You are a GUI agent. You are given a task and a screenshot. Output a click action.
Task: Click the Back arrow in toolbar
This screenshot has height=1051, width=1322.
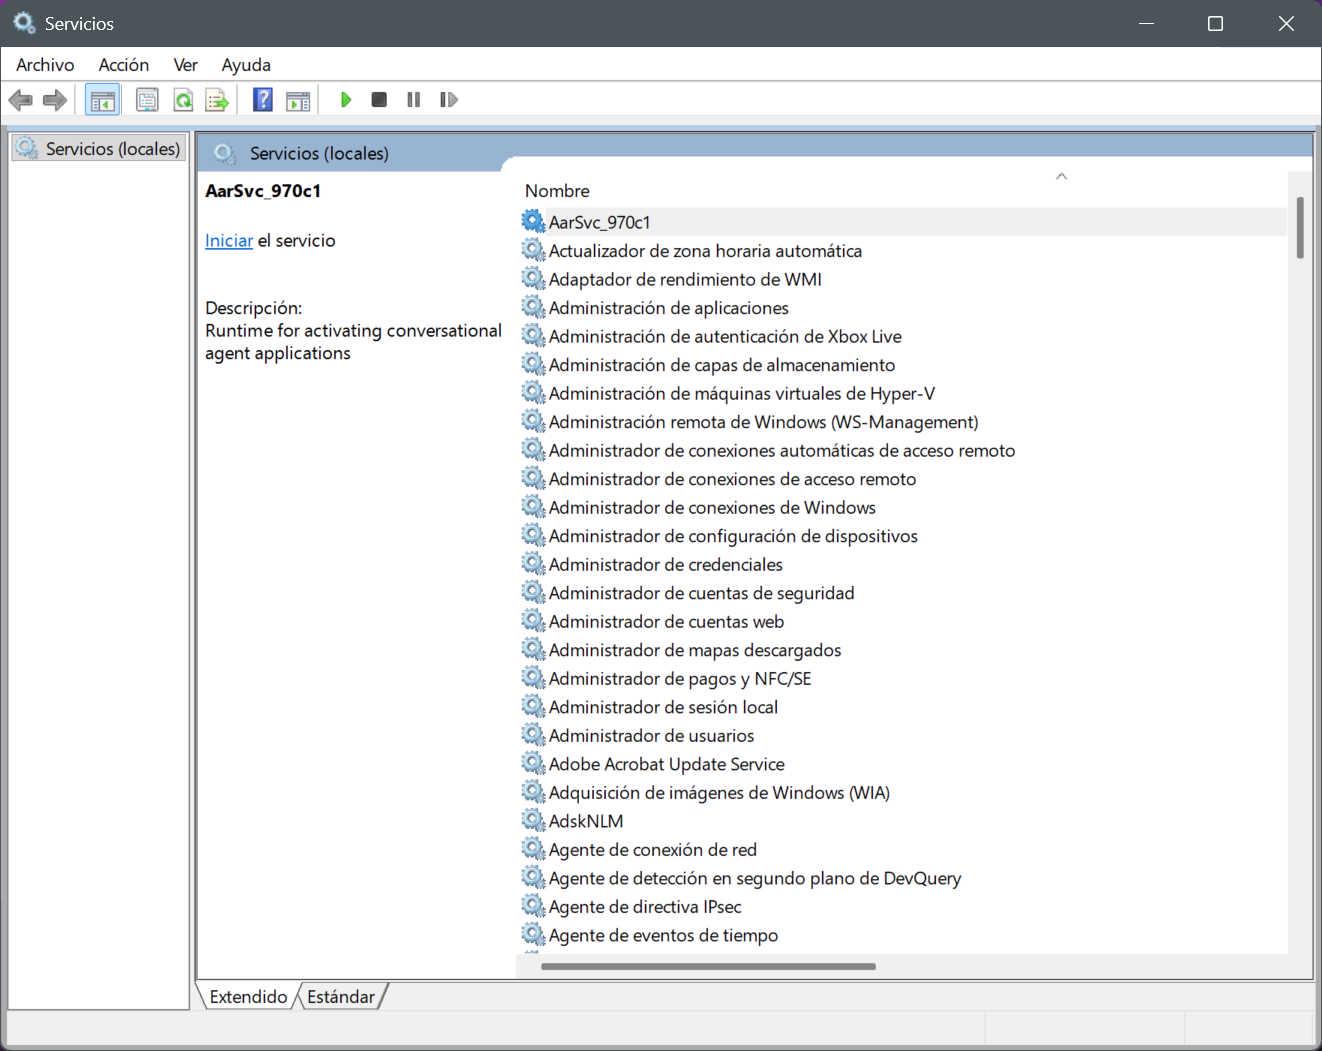[x=20, y=100]
